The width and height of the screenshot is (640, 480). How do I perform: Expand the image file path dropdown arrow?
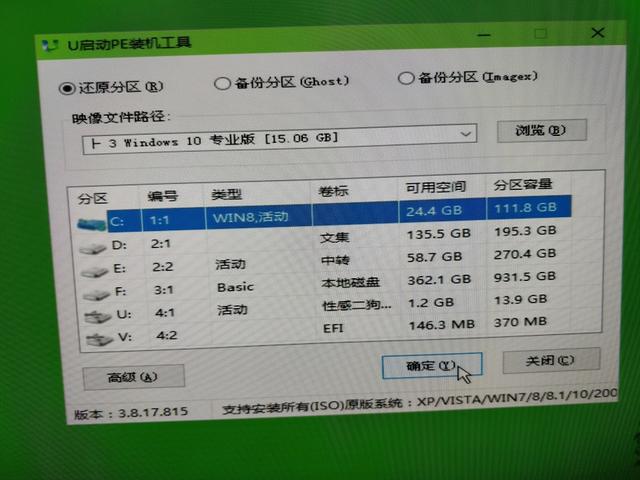(465, 134)
